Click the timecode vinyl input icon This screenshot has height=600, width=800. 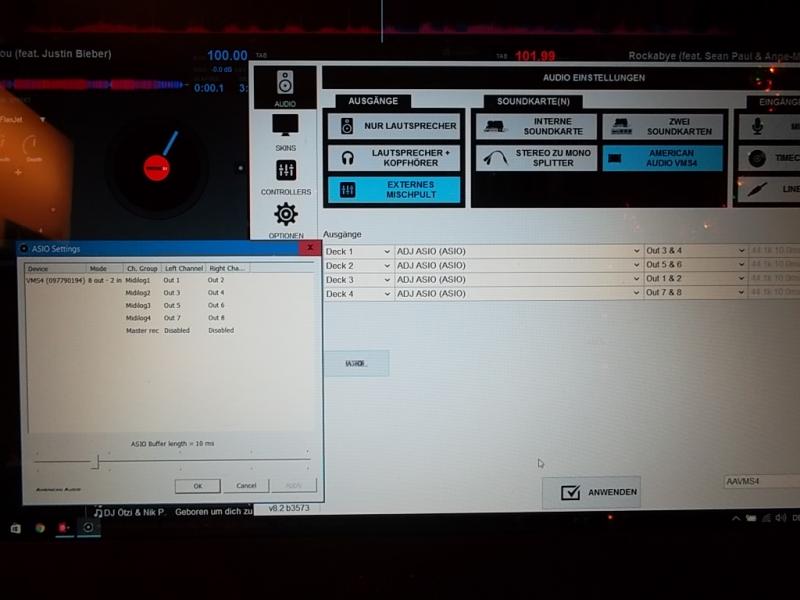tap(757, 159)
